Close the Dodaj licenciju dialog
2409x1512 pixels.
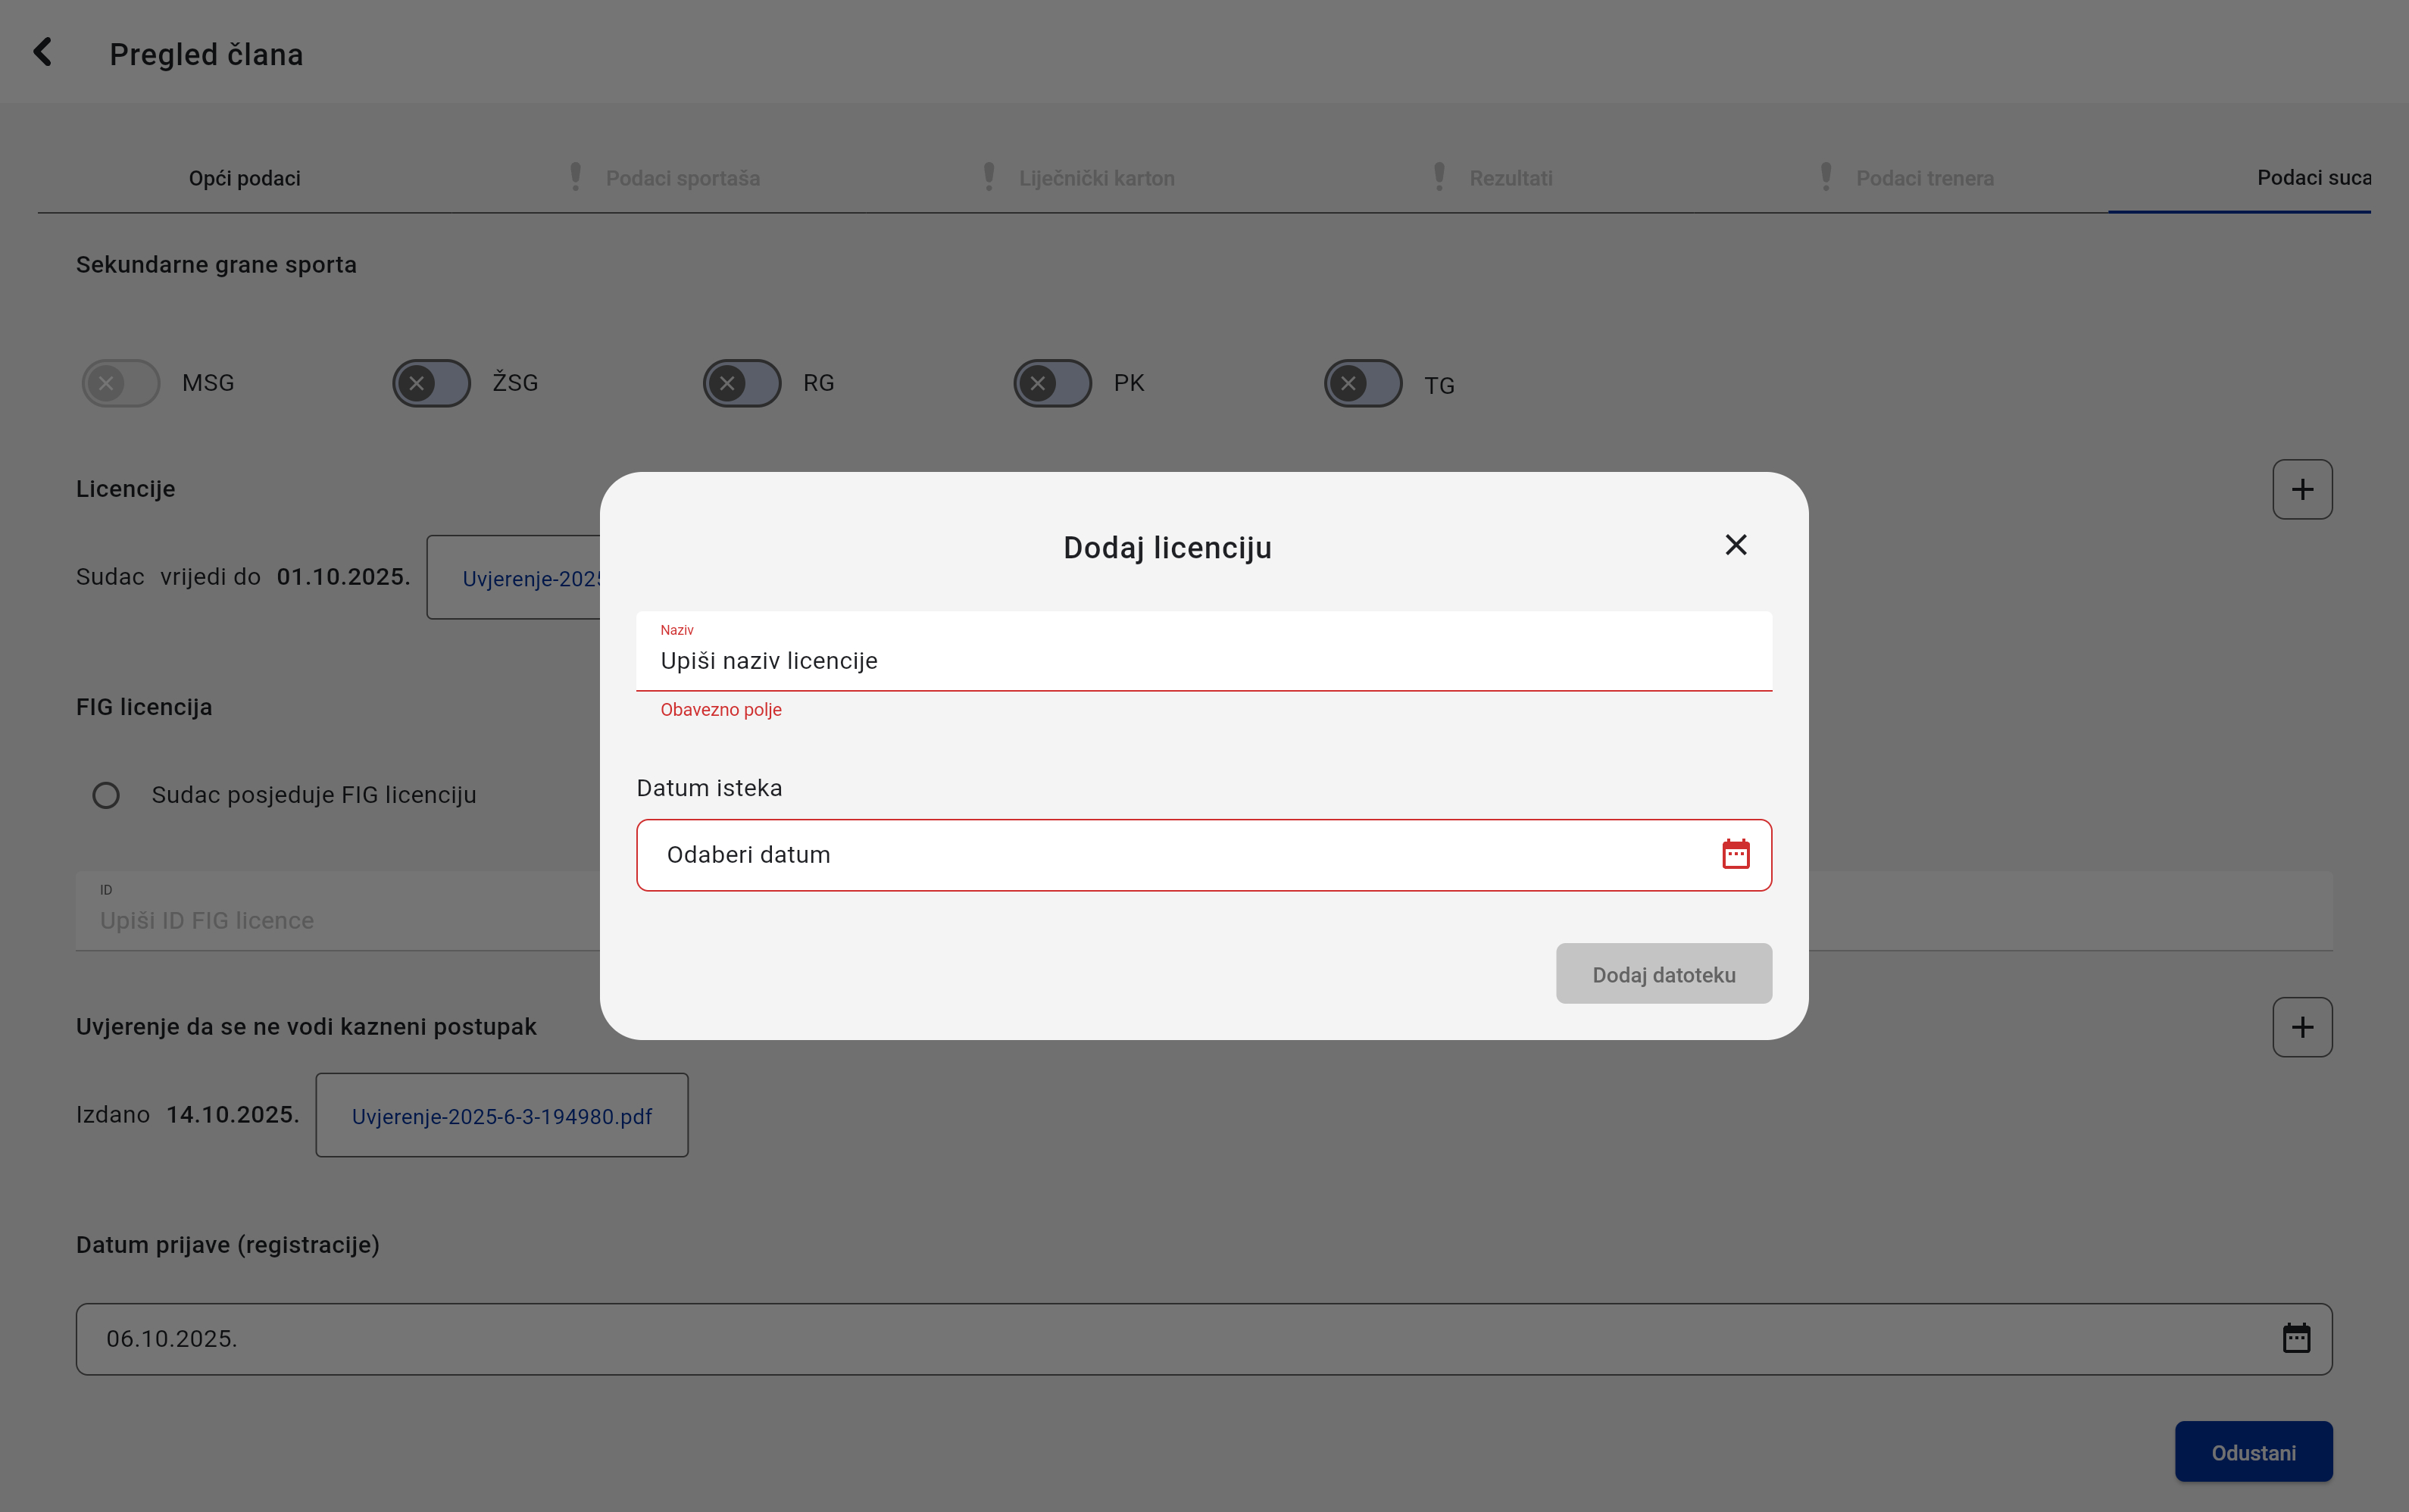coord(1735,545)
